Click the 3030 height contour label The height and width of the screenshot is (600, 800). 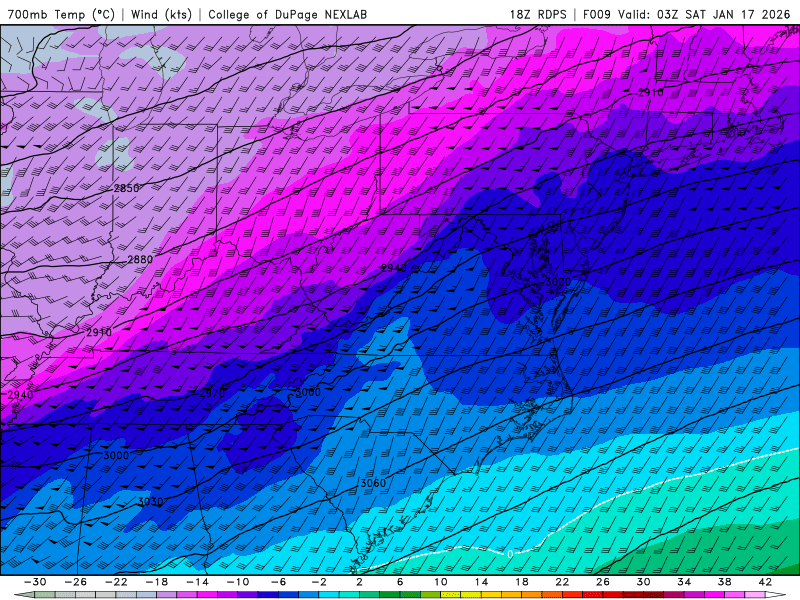pyautogui.click(x=151, y=502)
